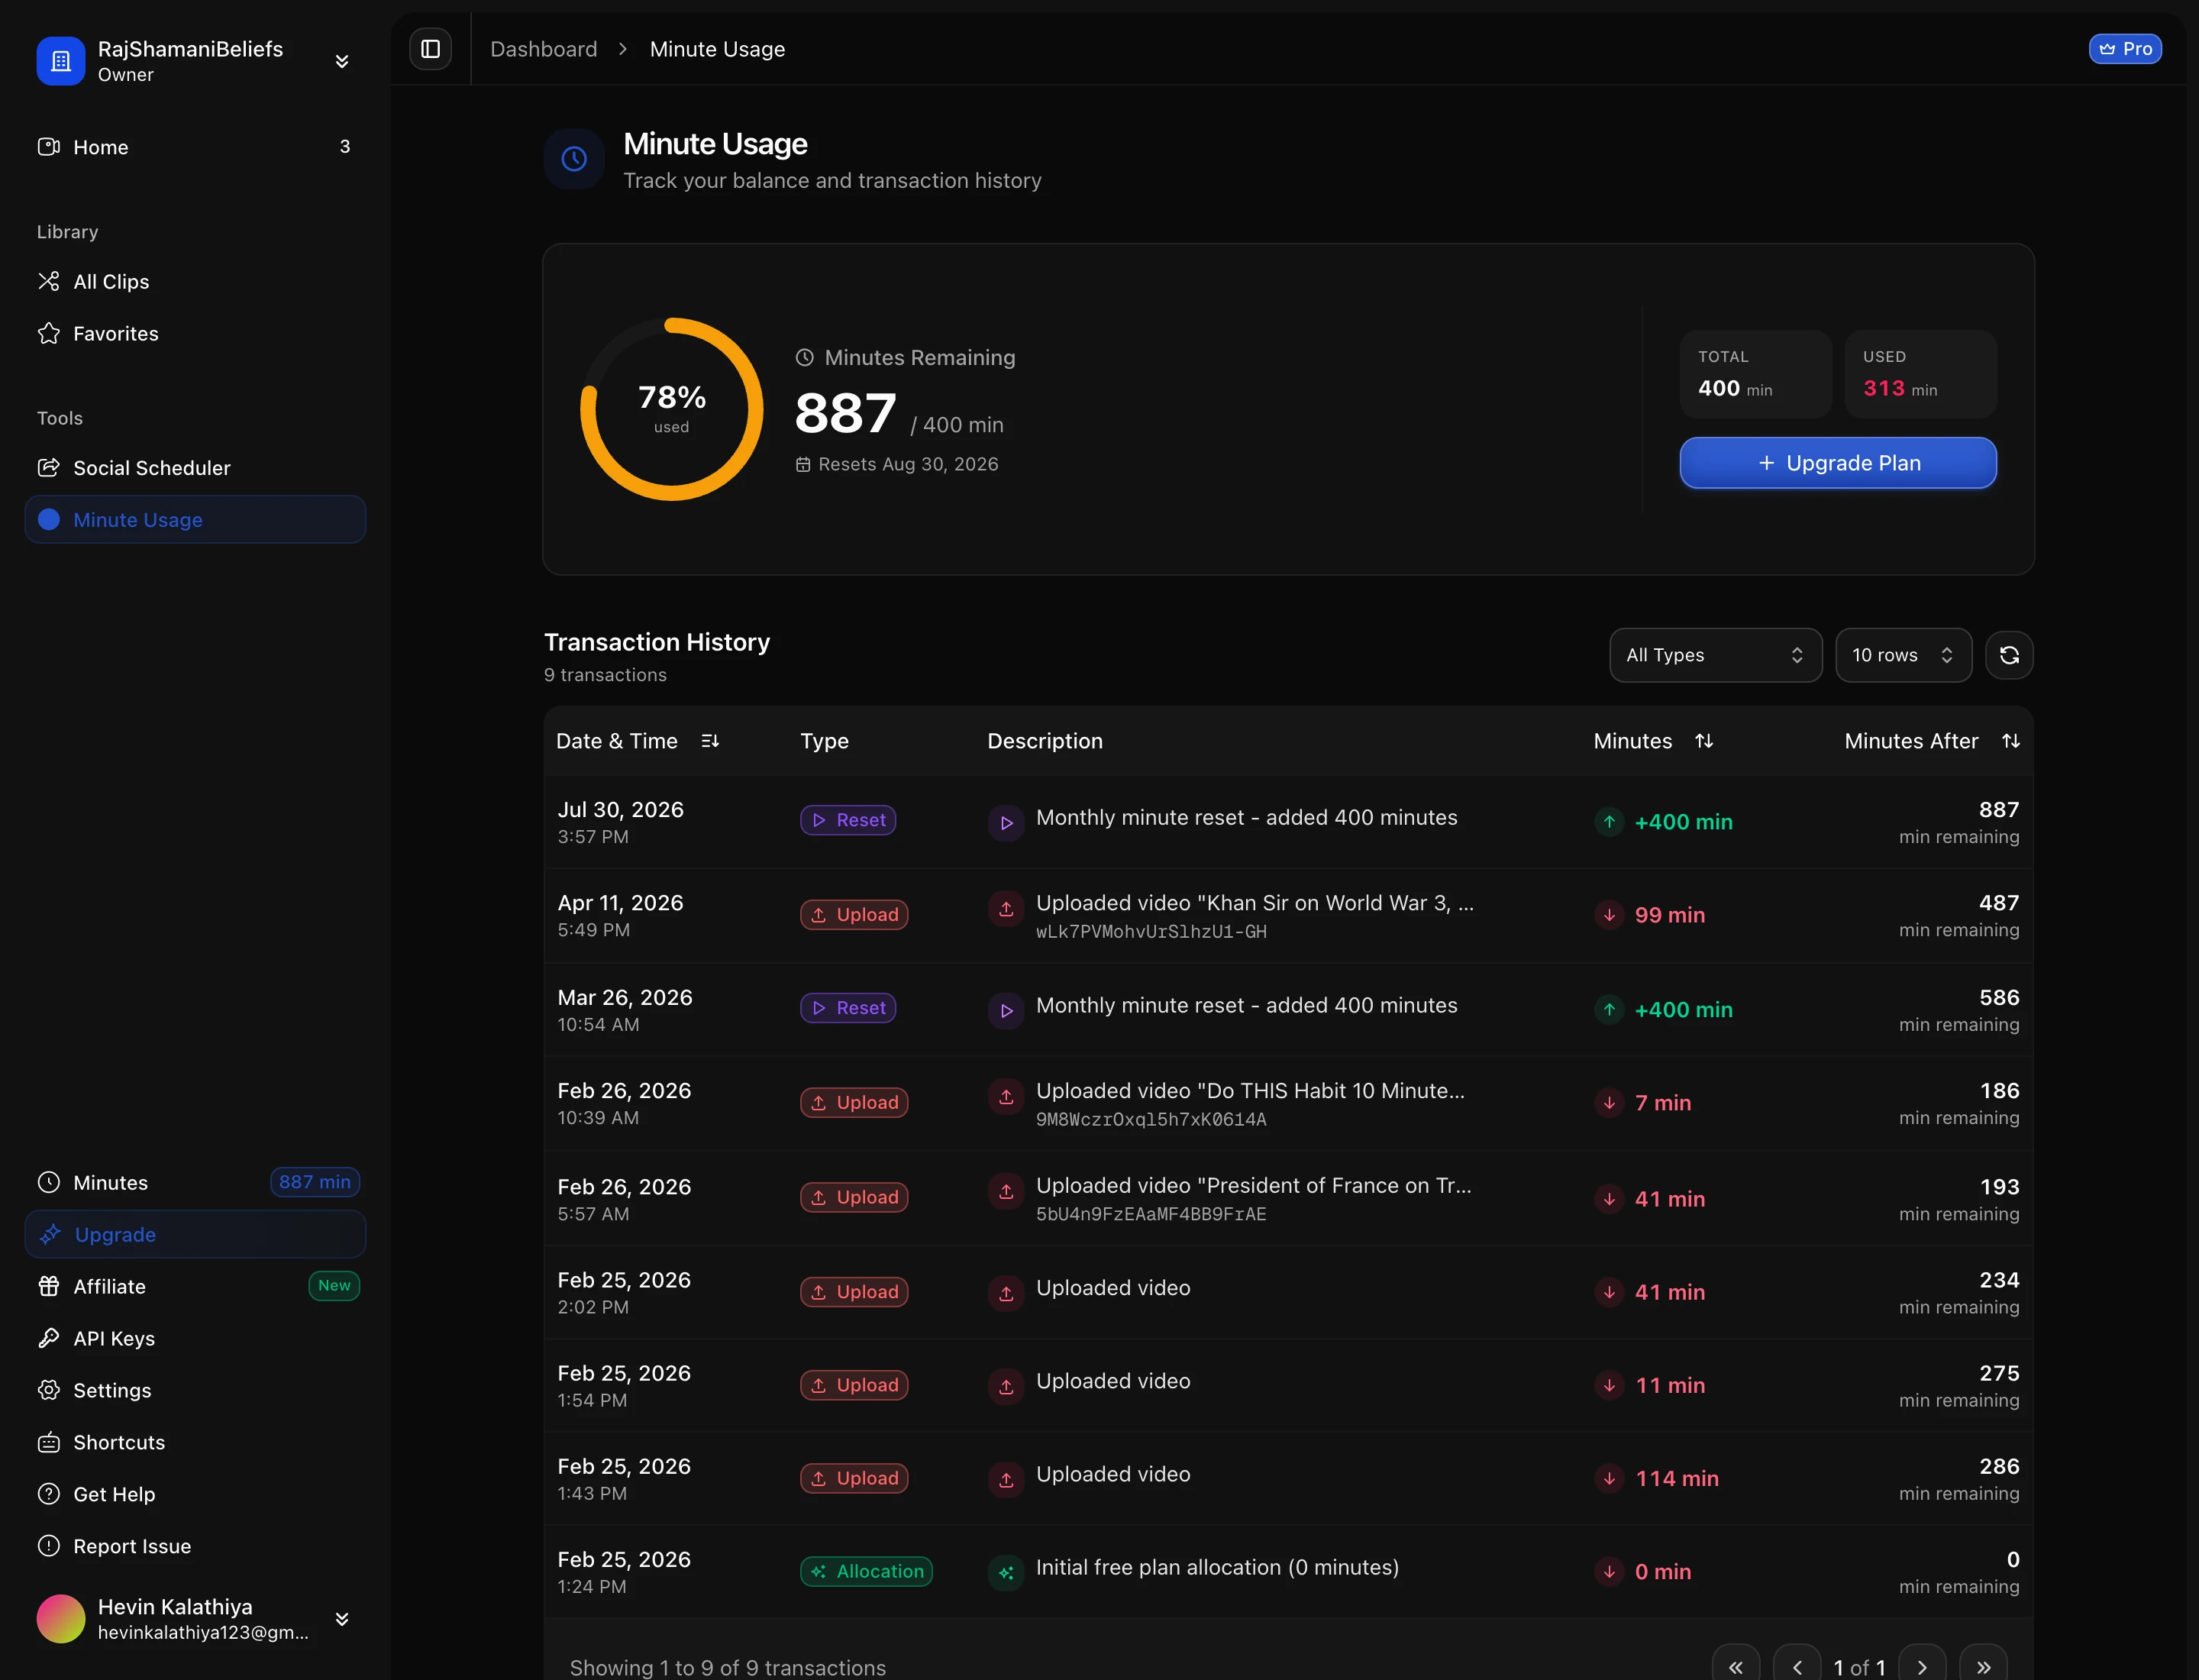Click the Reset tag in Mar 26 row
This screenshot has height=1680, width=2199.
point(848,1008)
